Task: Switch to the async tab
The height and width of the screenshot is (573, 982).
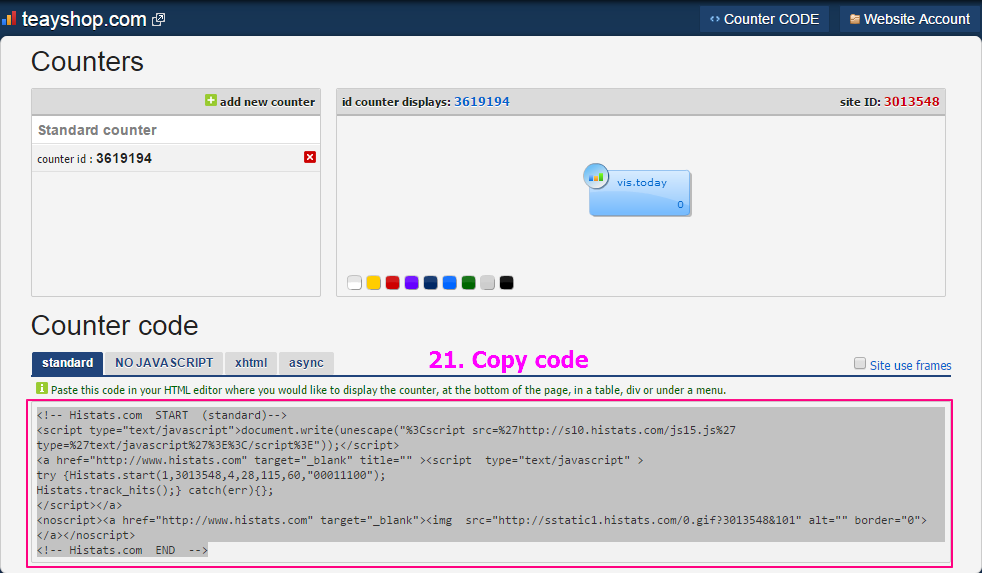Action: [x=306, y=363]
